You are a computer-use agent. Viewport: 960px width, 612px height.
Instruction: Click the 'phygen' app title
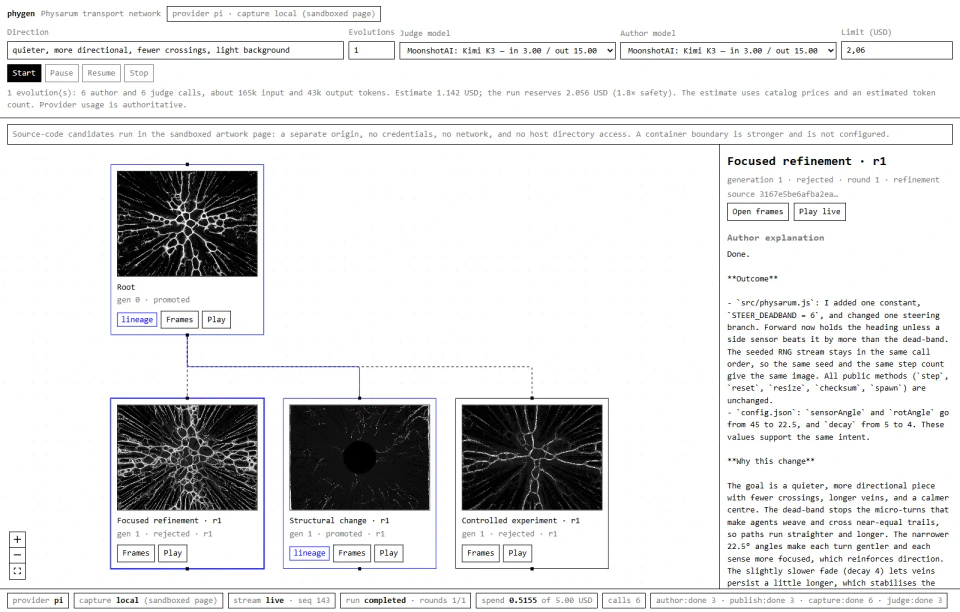point(21,13)
